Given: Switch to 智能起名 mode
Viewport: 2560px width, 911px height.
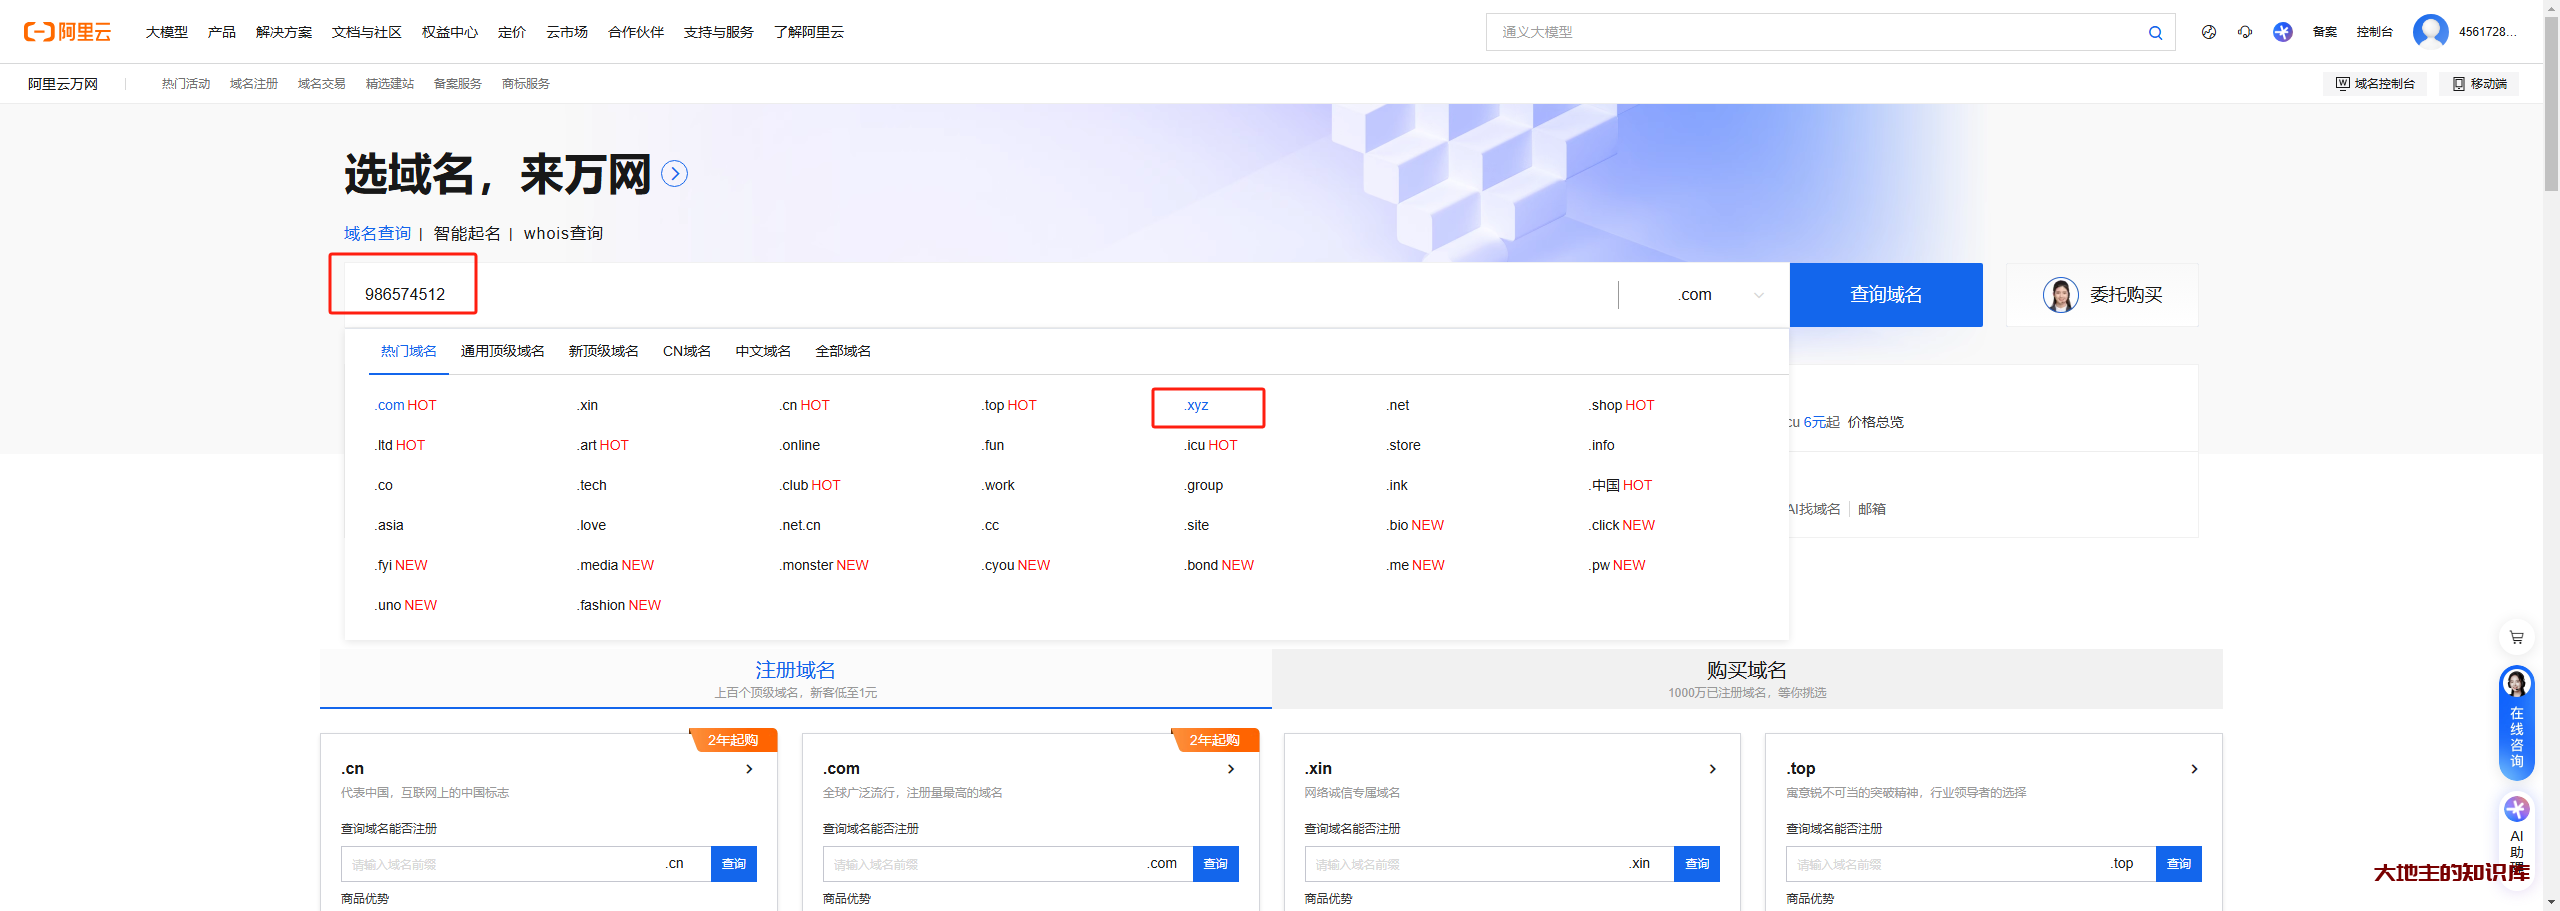Looking at the screenshot, I should [467, 233].
